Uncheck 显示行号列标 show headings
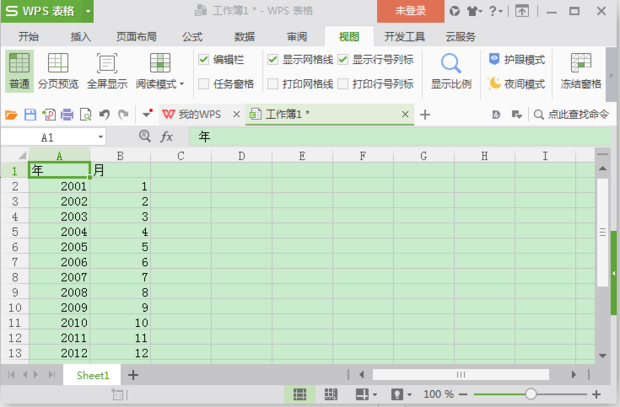 (x=343, y=60)
